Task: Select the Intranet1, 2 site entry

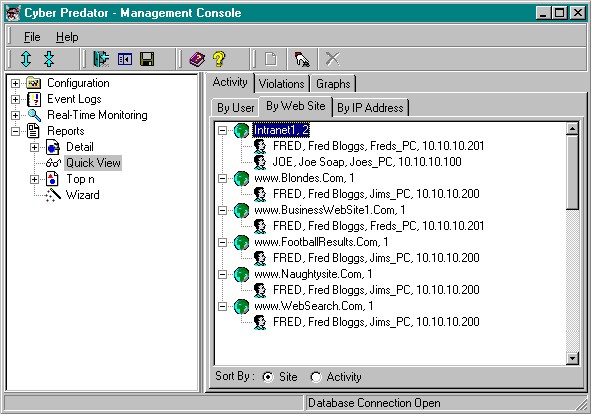Action: tap(281, 130)
